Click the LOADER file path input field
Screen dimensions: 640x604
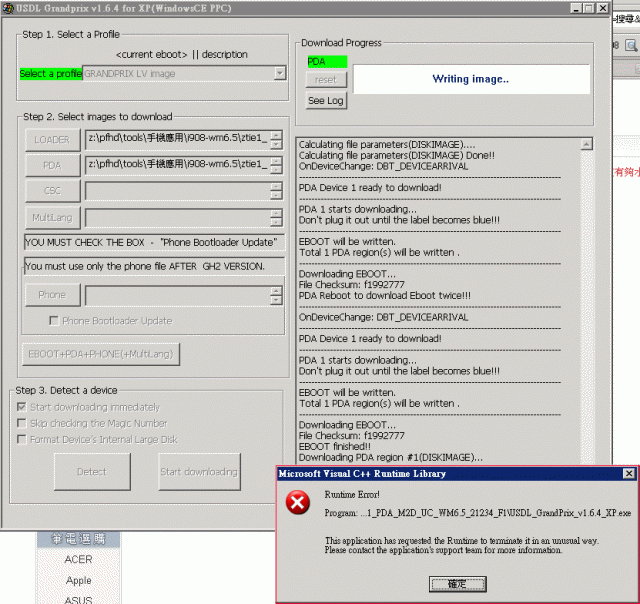coord(178,140)
